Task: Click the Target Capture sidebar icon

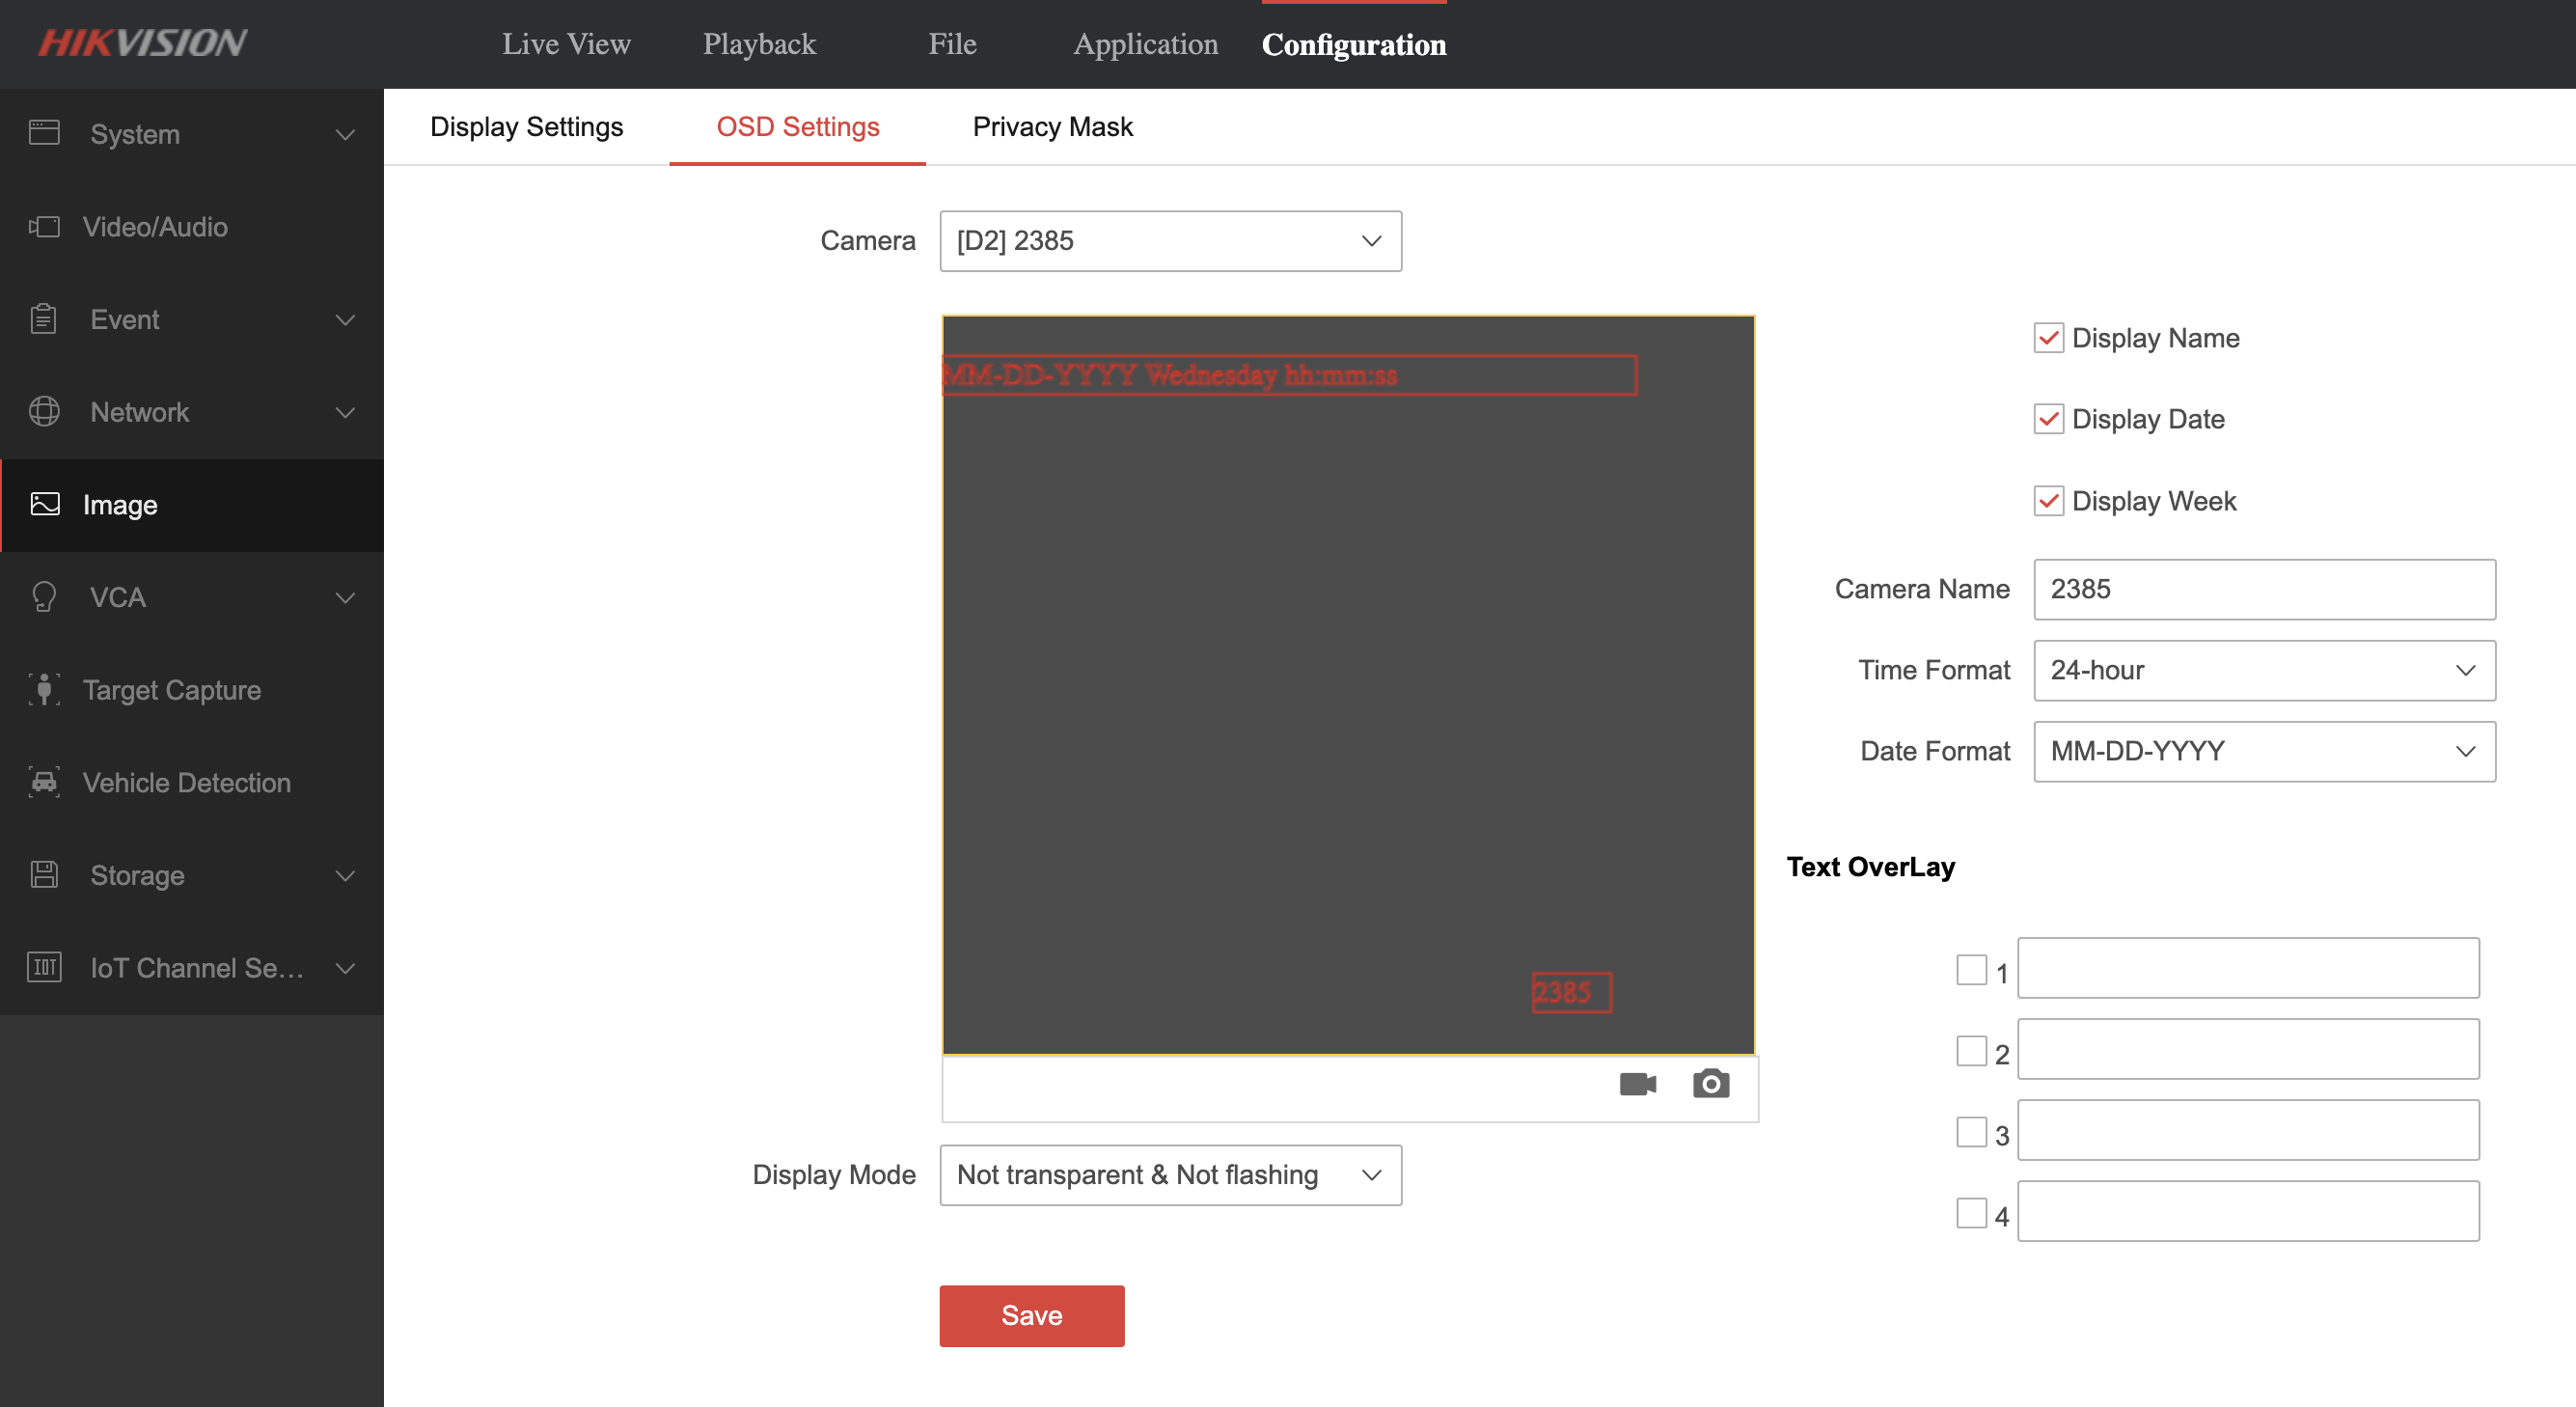Action: (x=44, y=690)
